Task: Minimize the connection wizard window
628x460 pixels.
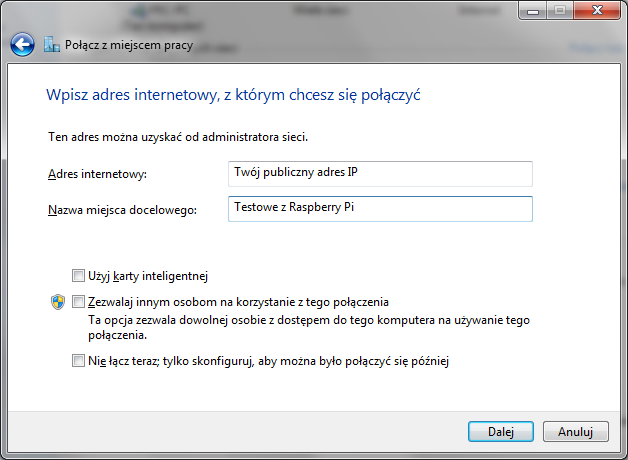Action: (x=528, y=12)
